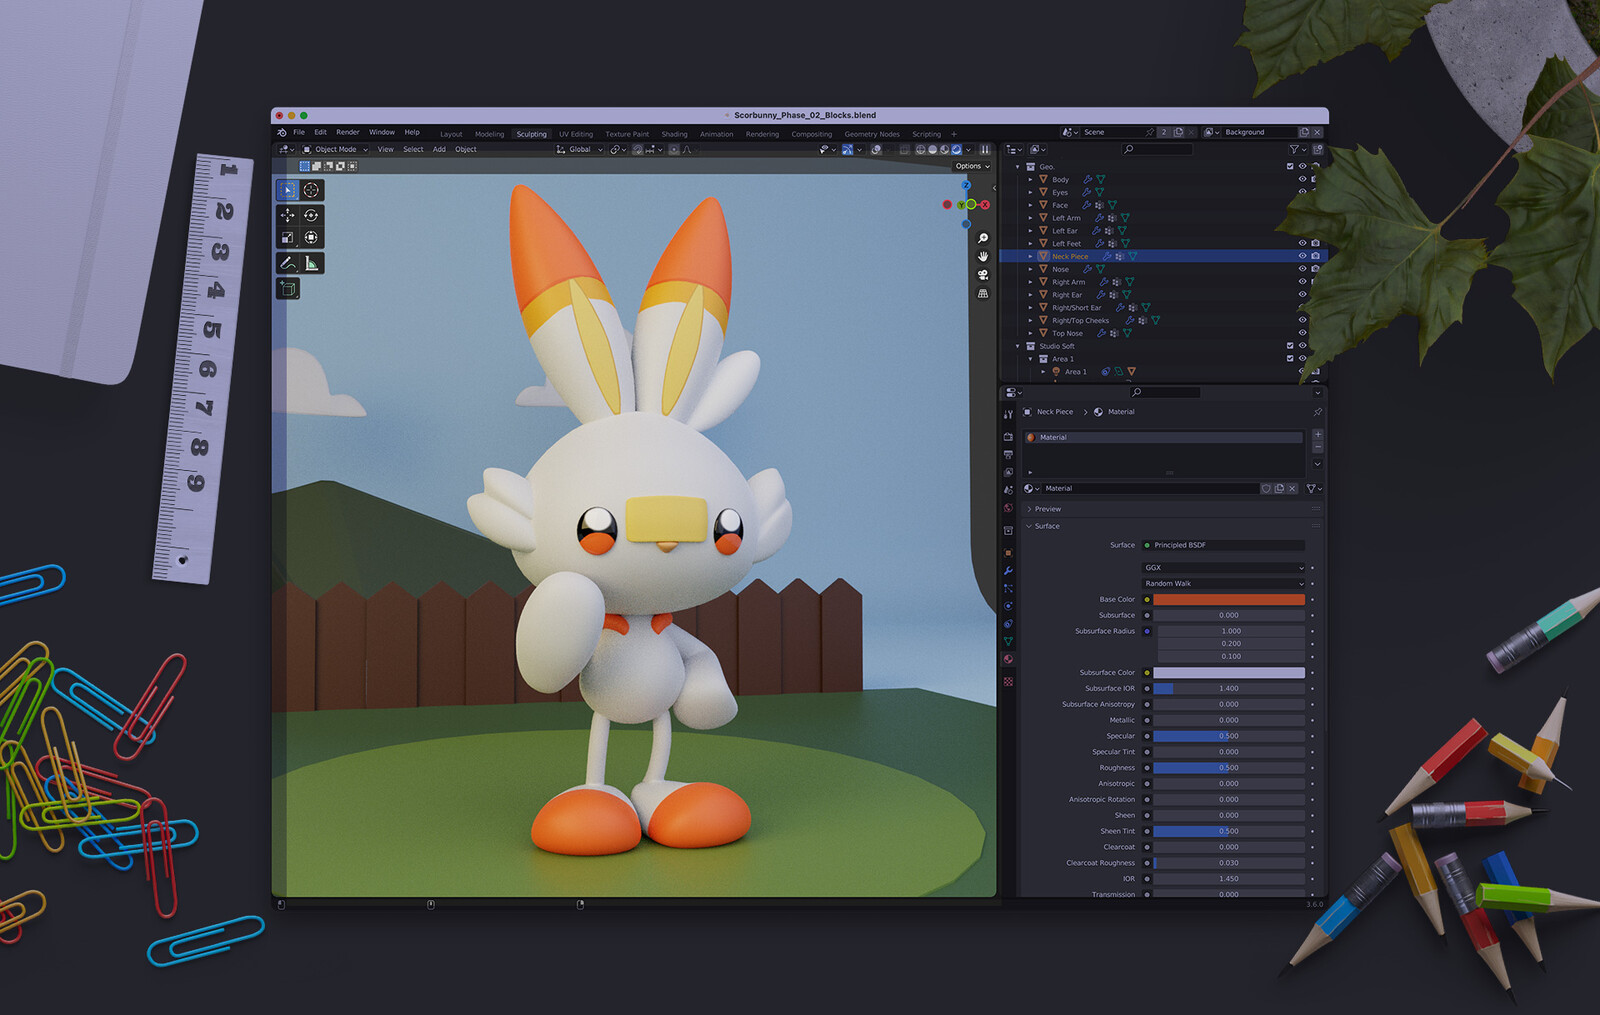
Task: Toggle visibility eye of Neck Piece
Action: (1302, 256)
